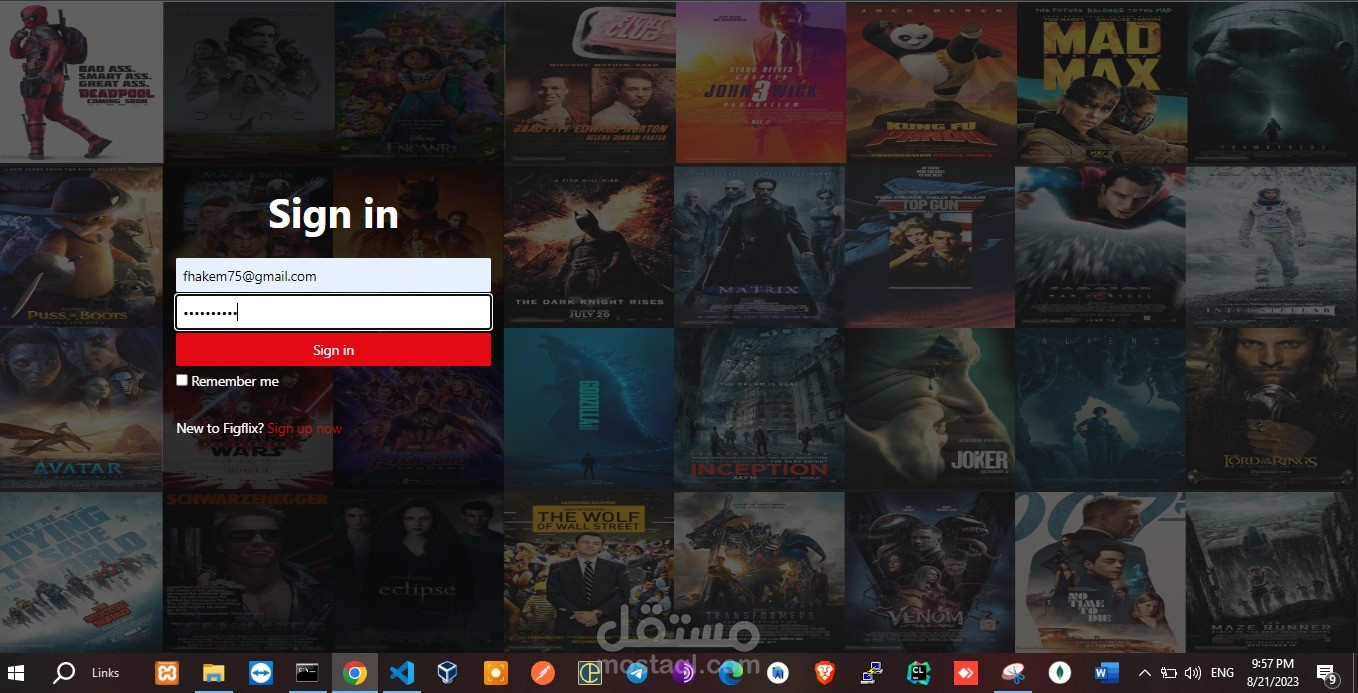1358x693 pixels.
Task: Launch XAMPP from the taskbar
Action: point(167,673)
